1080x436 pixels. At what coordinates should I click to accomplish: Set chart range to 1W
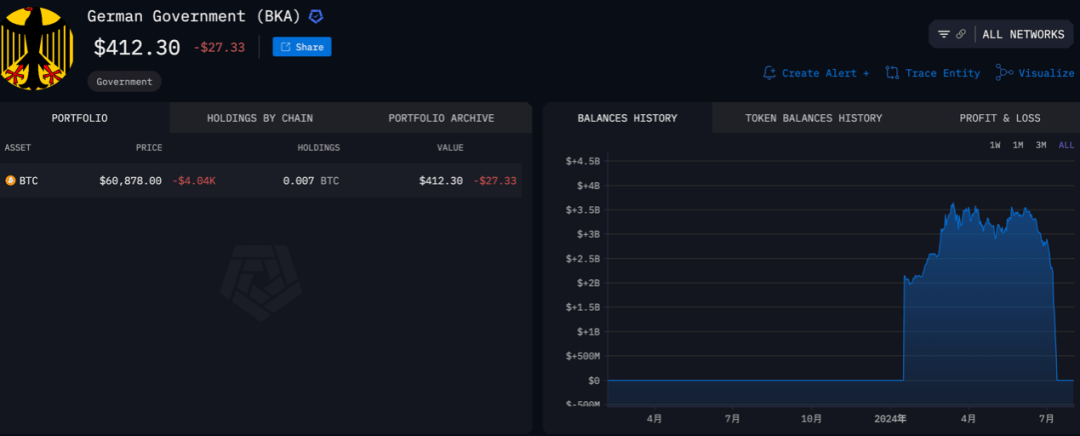995,145
